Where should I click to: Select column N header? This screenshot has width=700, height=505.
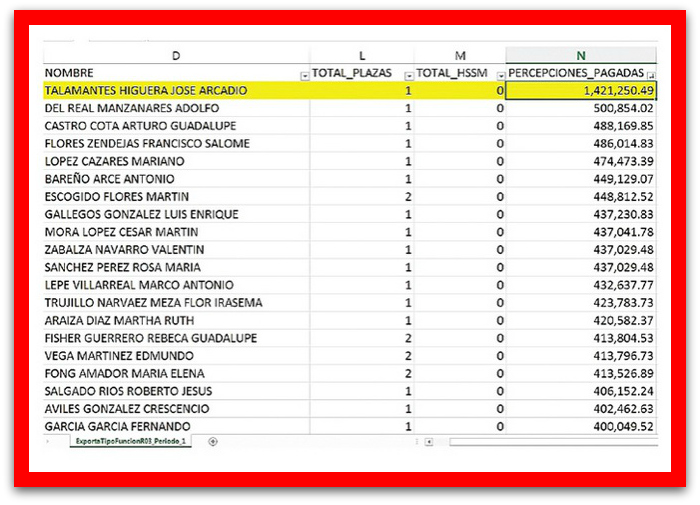point(581,55)
